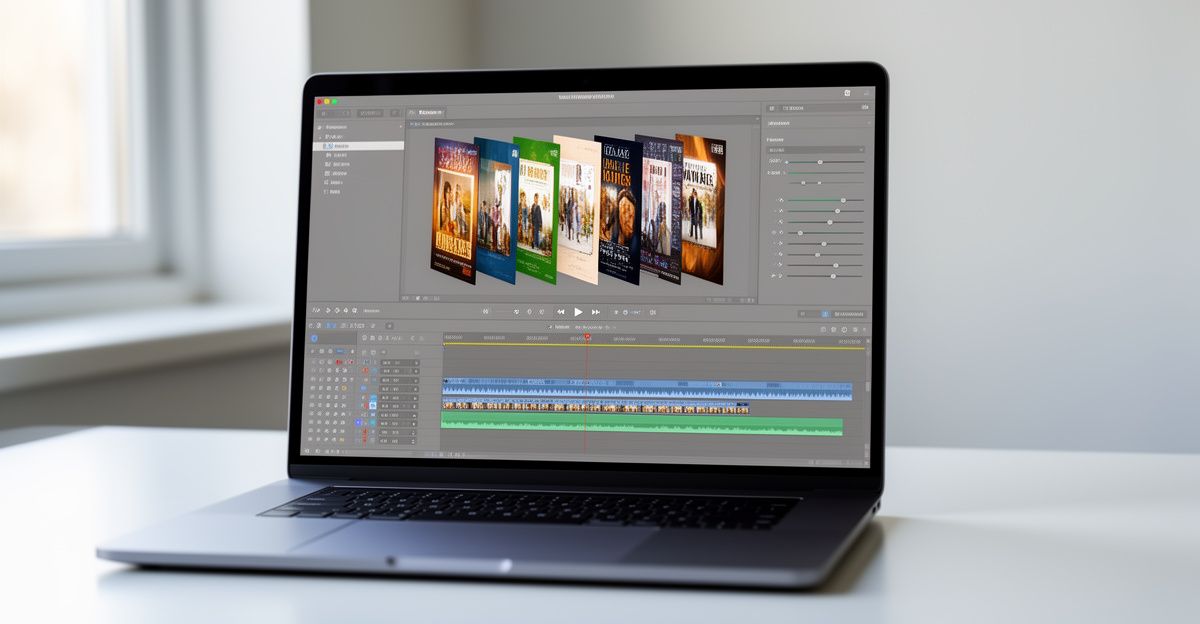Open the dropdown at top of adjustments panel

tap(816, 150)
